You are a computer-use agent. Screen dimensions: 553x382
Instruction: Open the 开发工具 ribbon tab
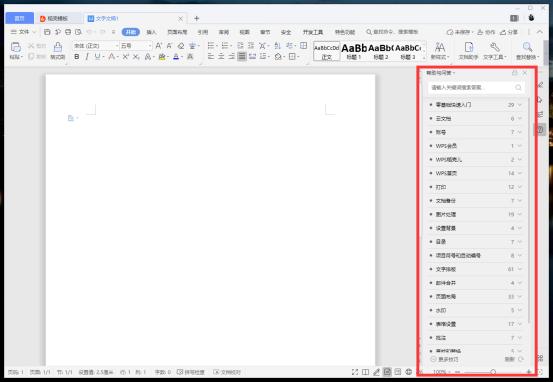pos(312,32)
